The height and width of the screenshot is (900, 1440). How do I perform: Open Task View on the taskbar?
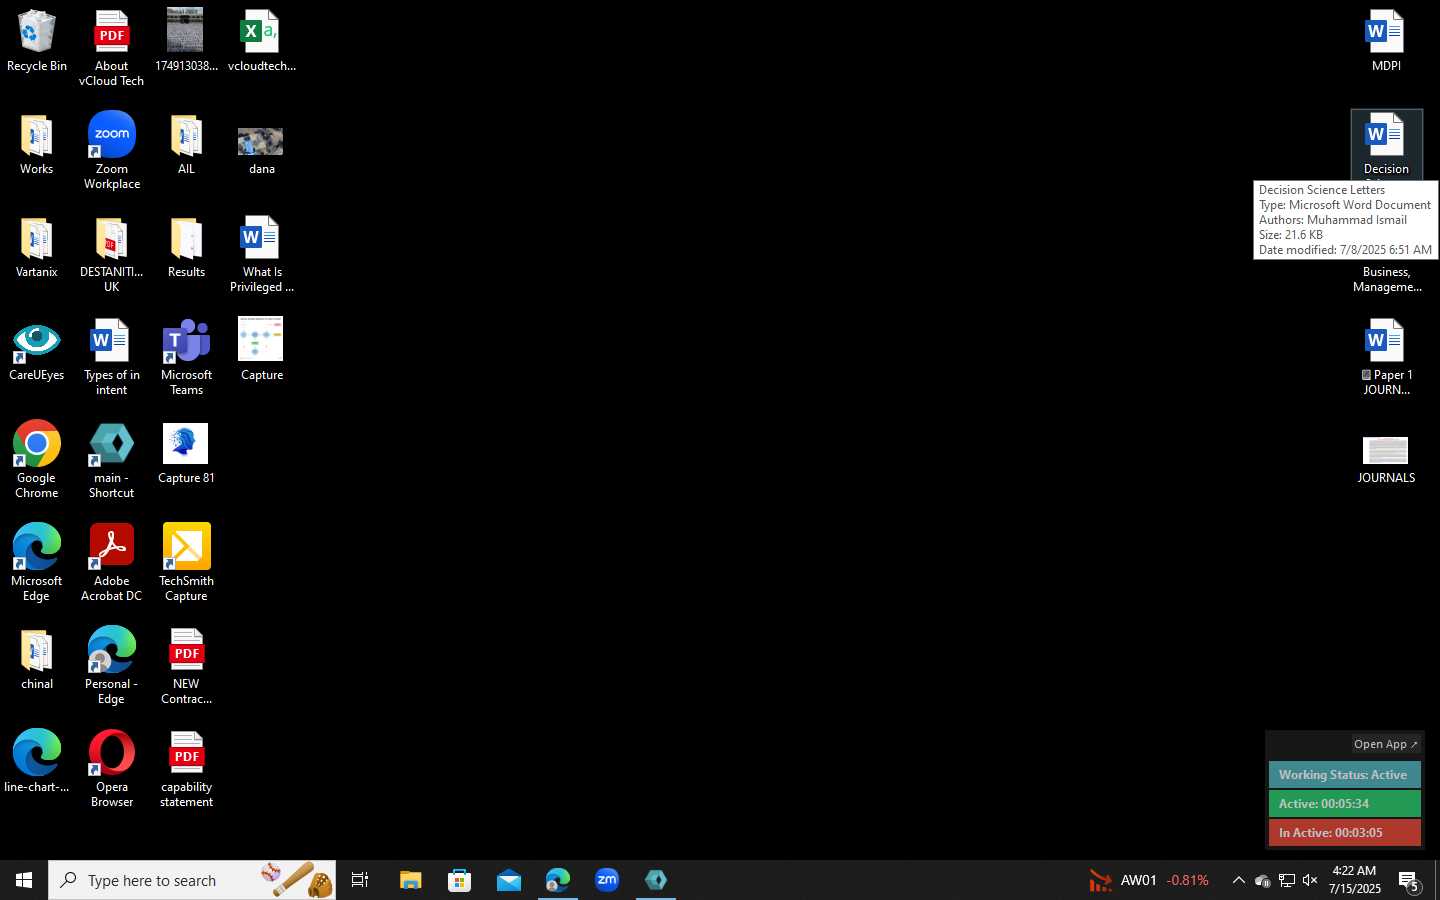(x=360, y=880)
